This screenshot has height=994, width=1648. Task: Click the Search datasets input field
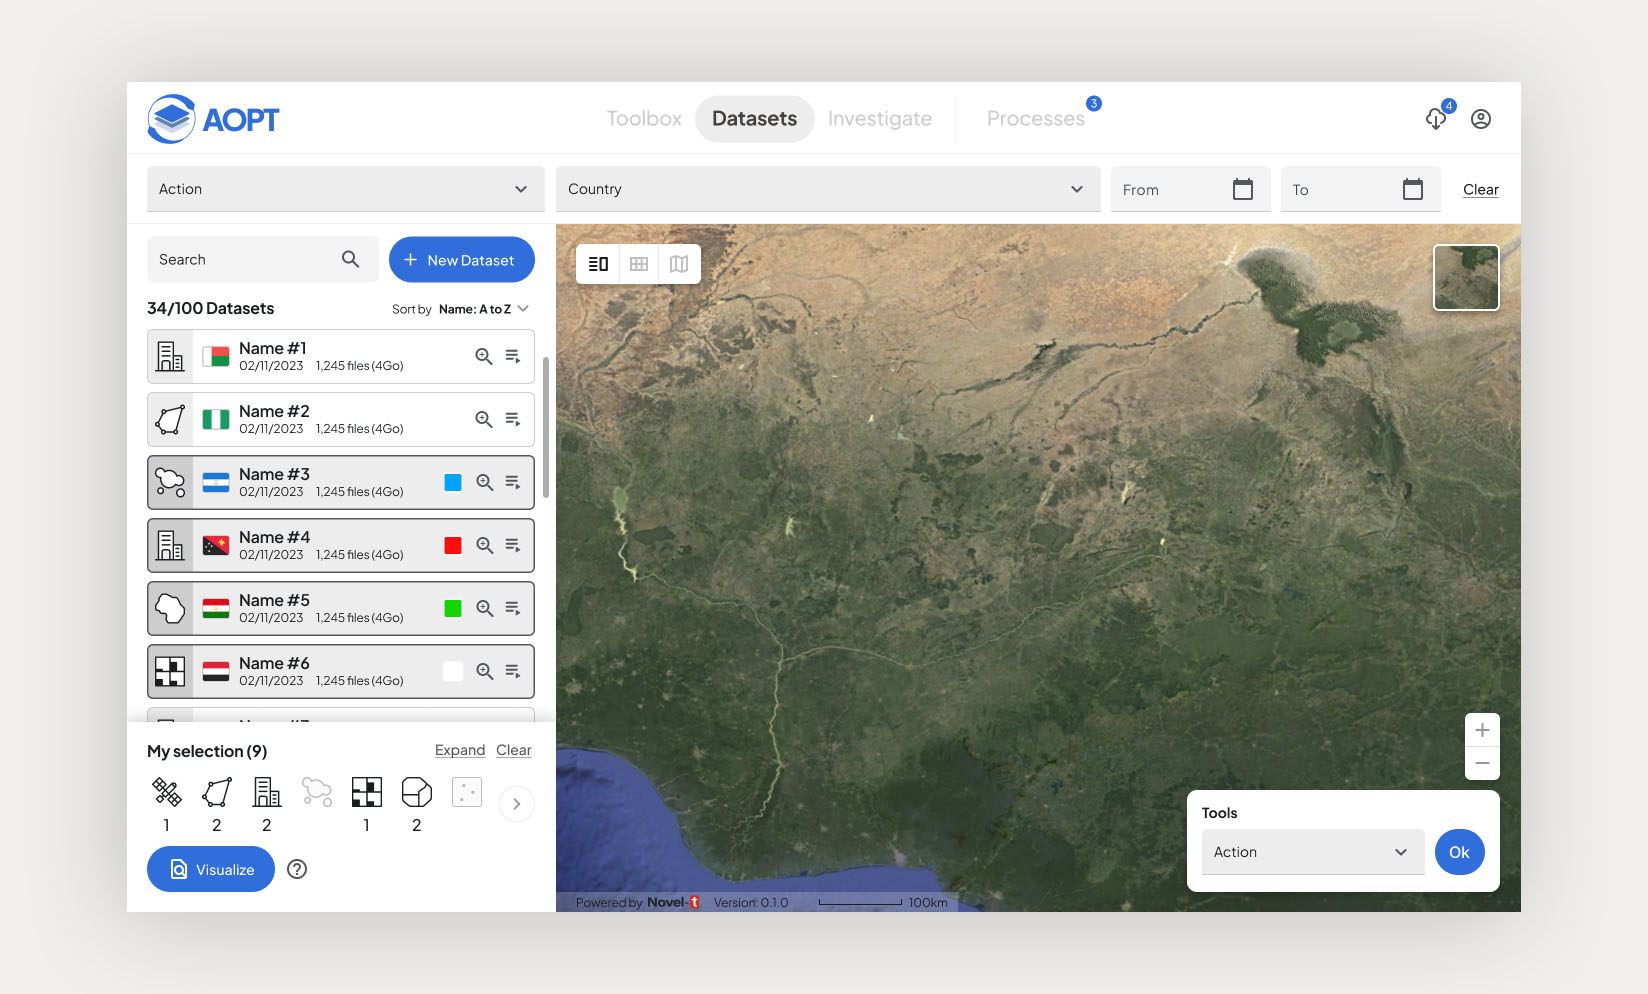(x=245, y=260)
